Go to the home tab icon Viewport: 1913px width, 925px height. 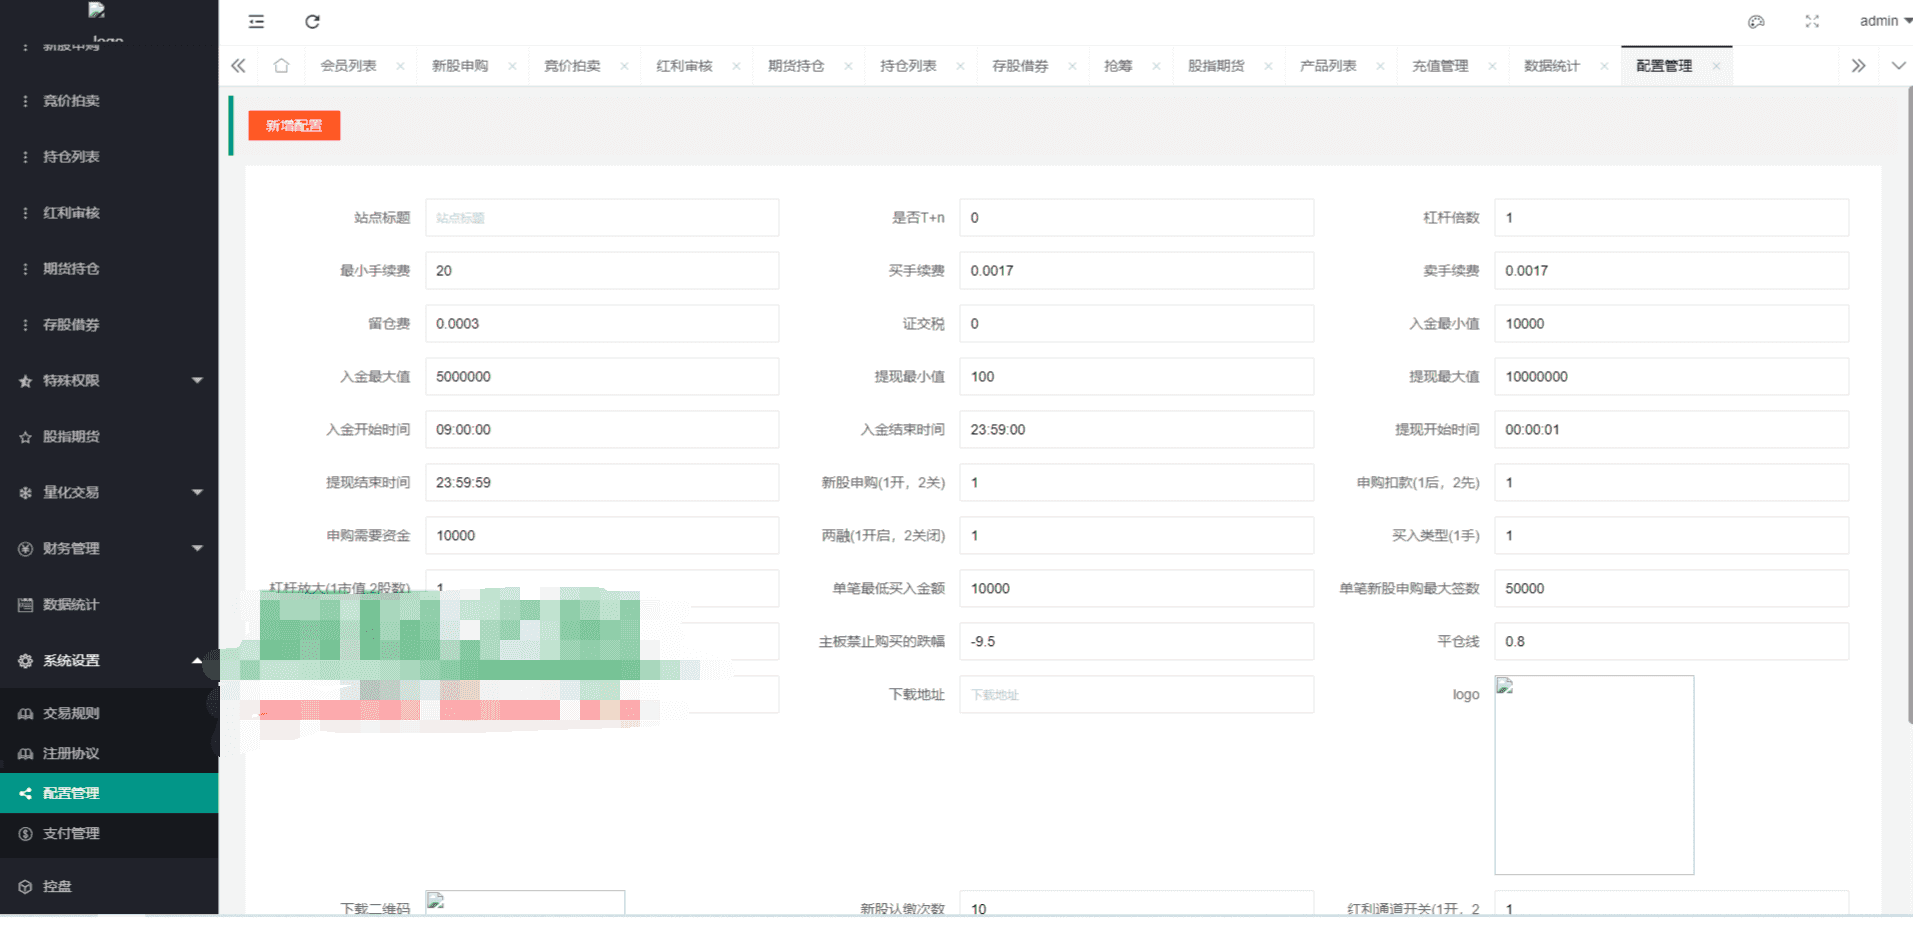[x=281, y=65]
